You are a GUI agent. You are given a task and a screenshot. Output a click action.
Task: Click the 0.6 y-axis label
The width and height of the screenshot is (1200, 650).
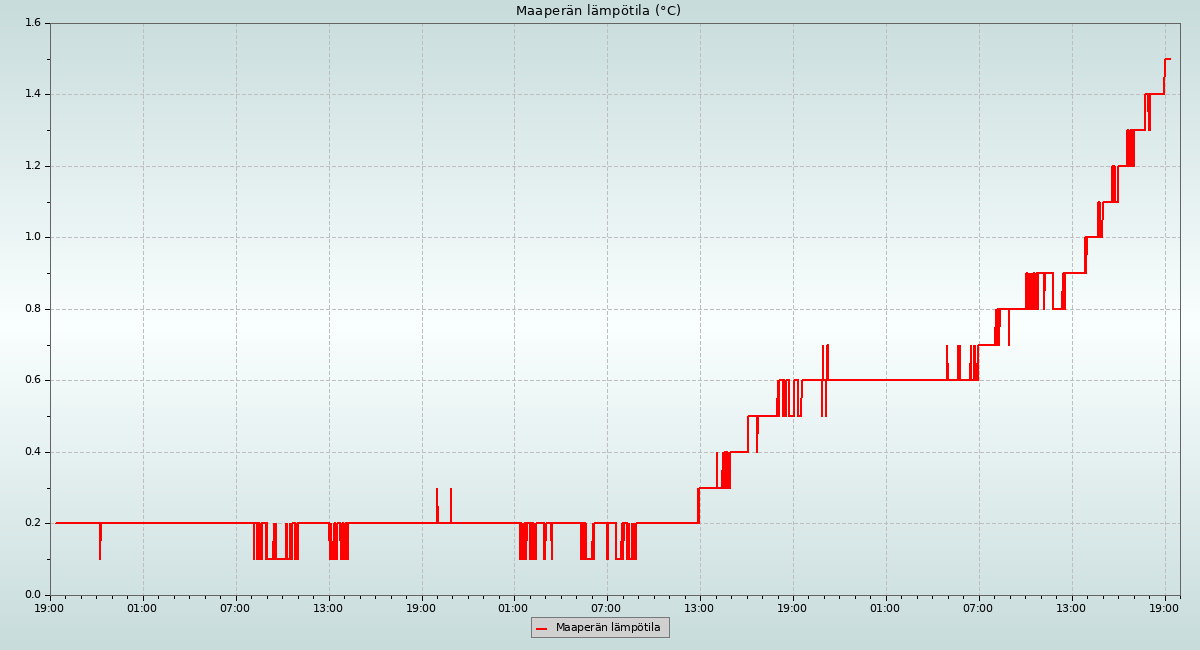tap(32, 380)
